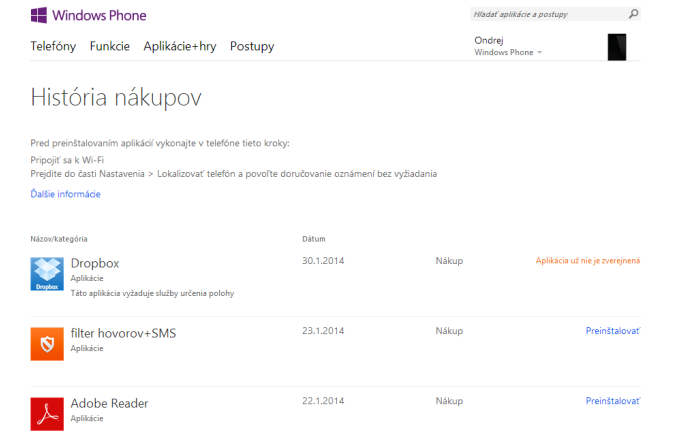Click the História nákupov heading
Screen dimensions: 679x446
[x=116, y=97]
